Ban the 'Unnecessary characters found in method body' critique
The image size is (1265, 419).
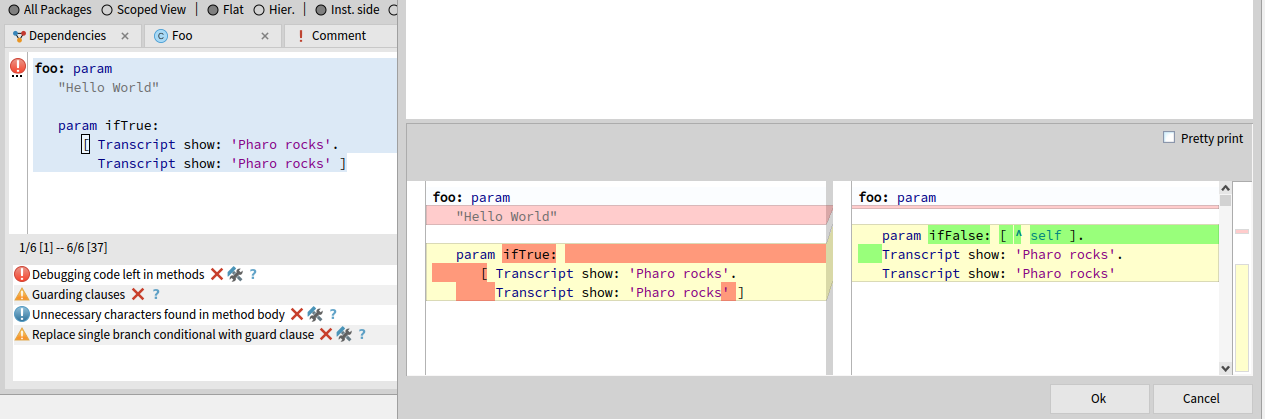point(297,314)
